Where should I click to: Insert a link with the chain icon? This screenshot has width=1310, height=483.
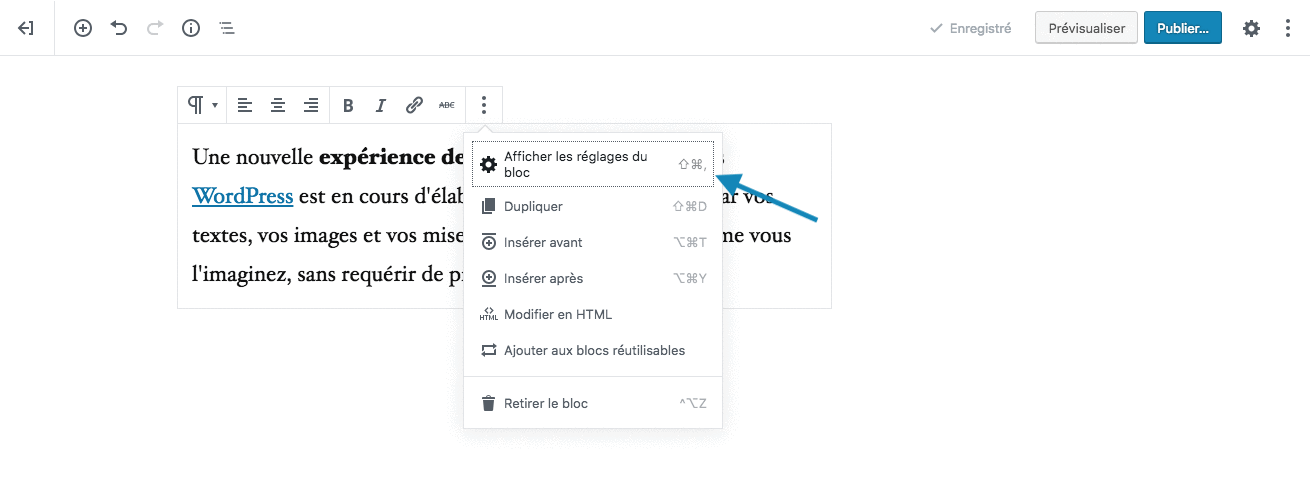tap(414, 105)
